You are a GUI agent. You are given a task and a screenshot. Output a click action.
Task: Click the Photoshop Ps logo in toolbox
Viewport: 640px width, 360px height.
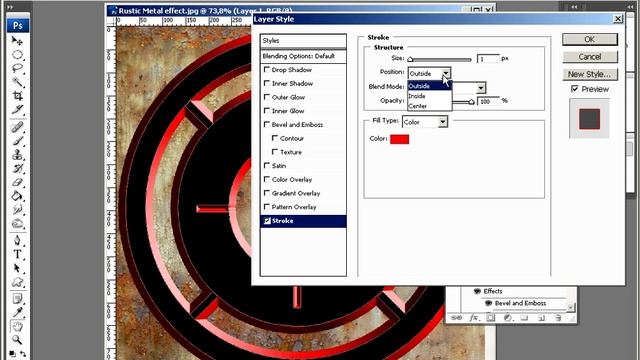click(x=18, y=25)
